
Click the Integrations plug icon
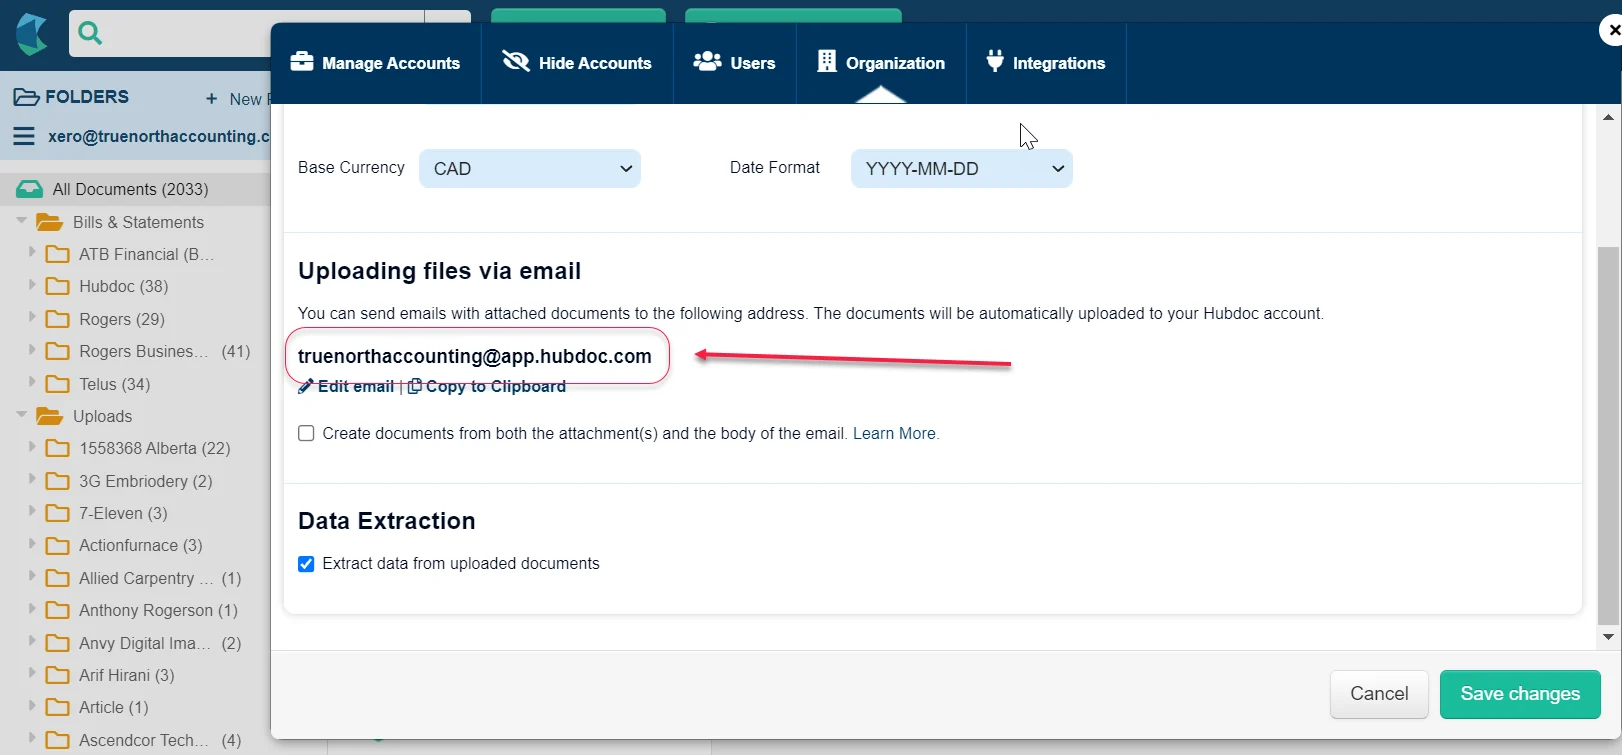(x=995, y=62)
